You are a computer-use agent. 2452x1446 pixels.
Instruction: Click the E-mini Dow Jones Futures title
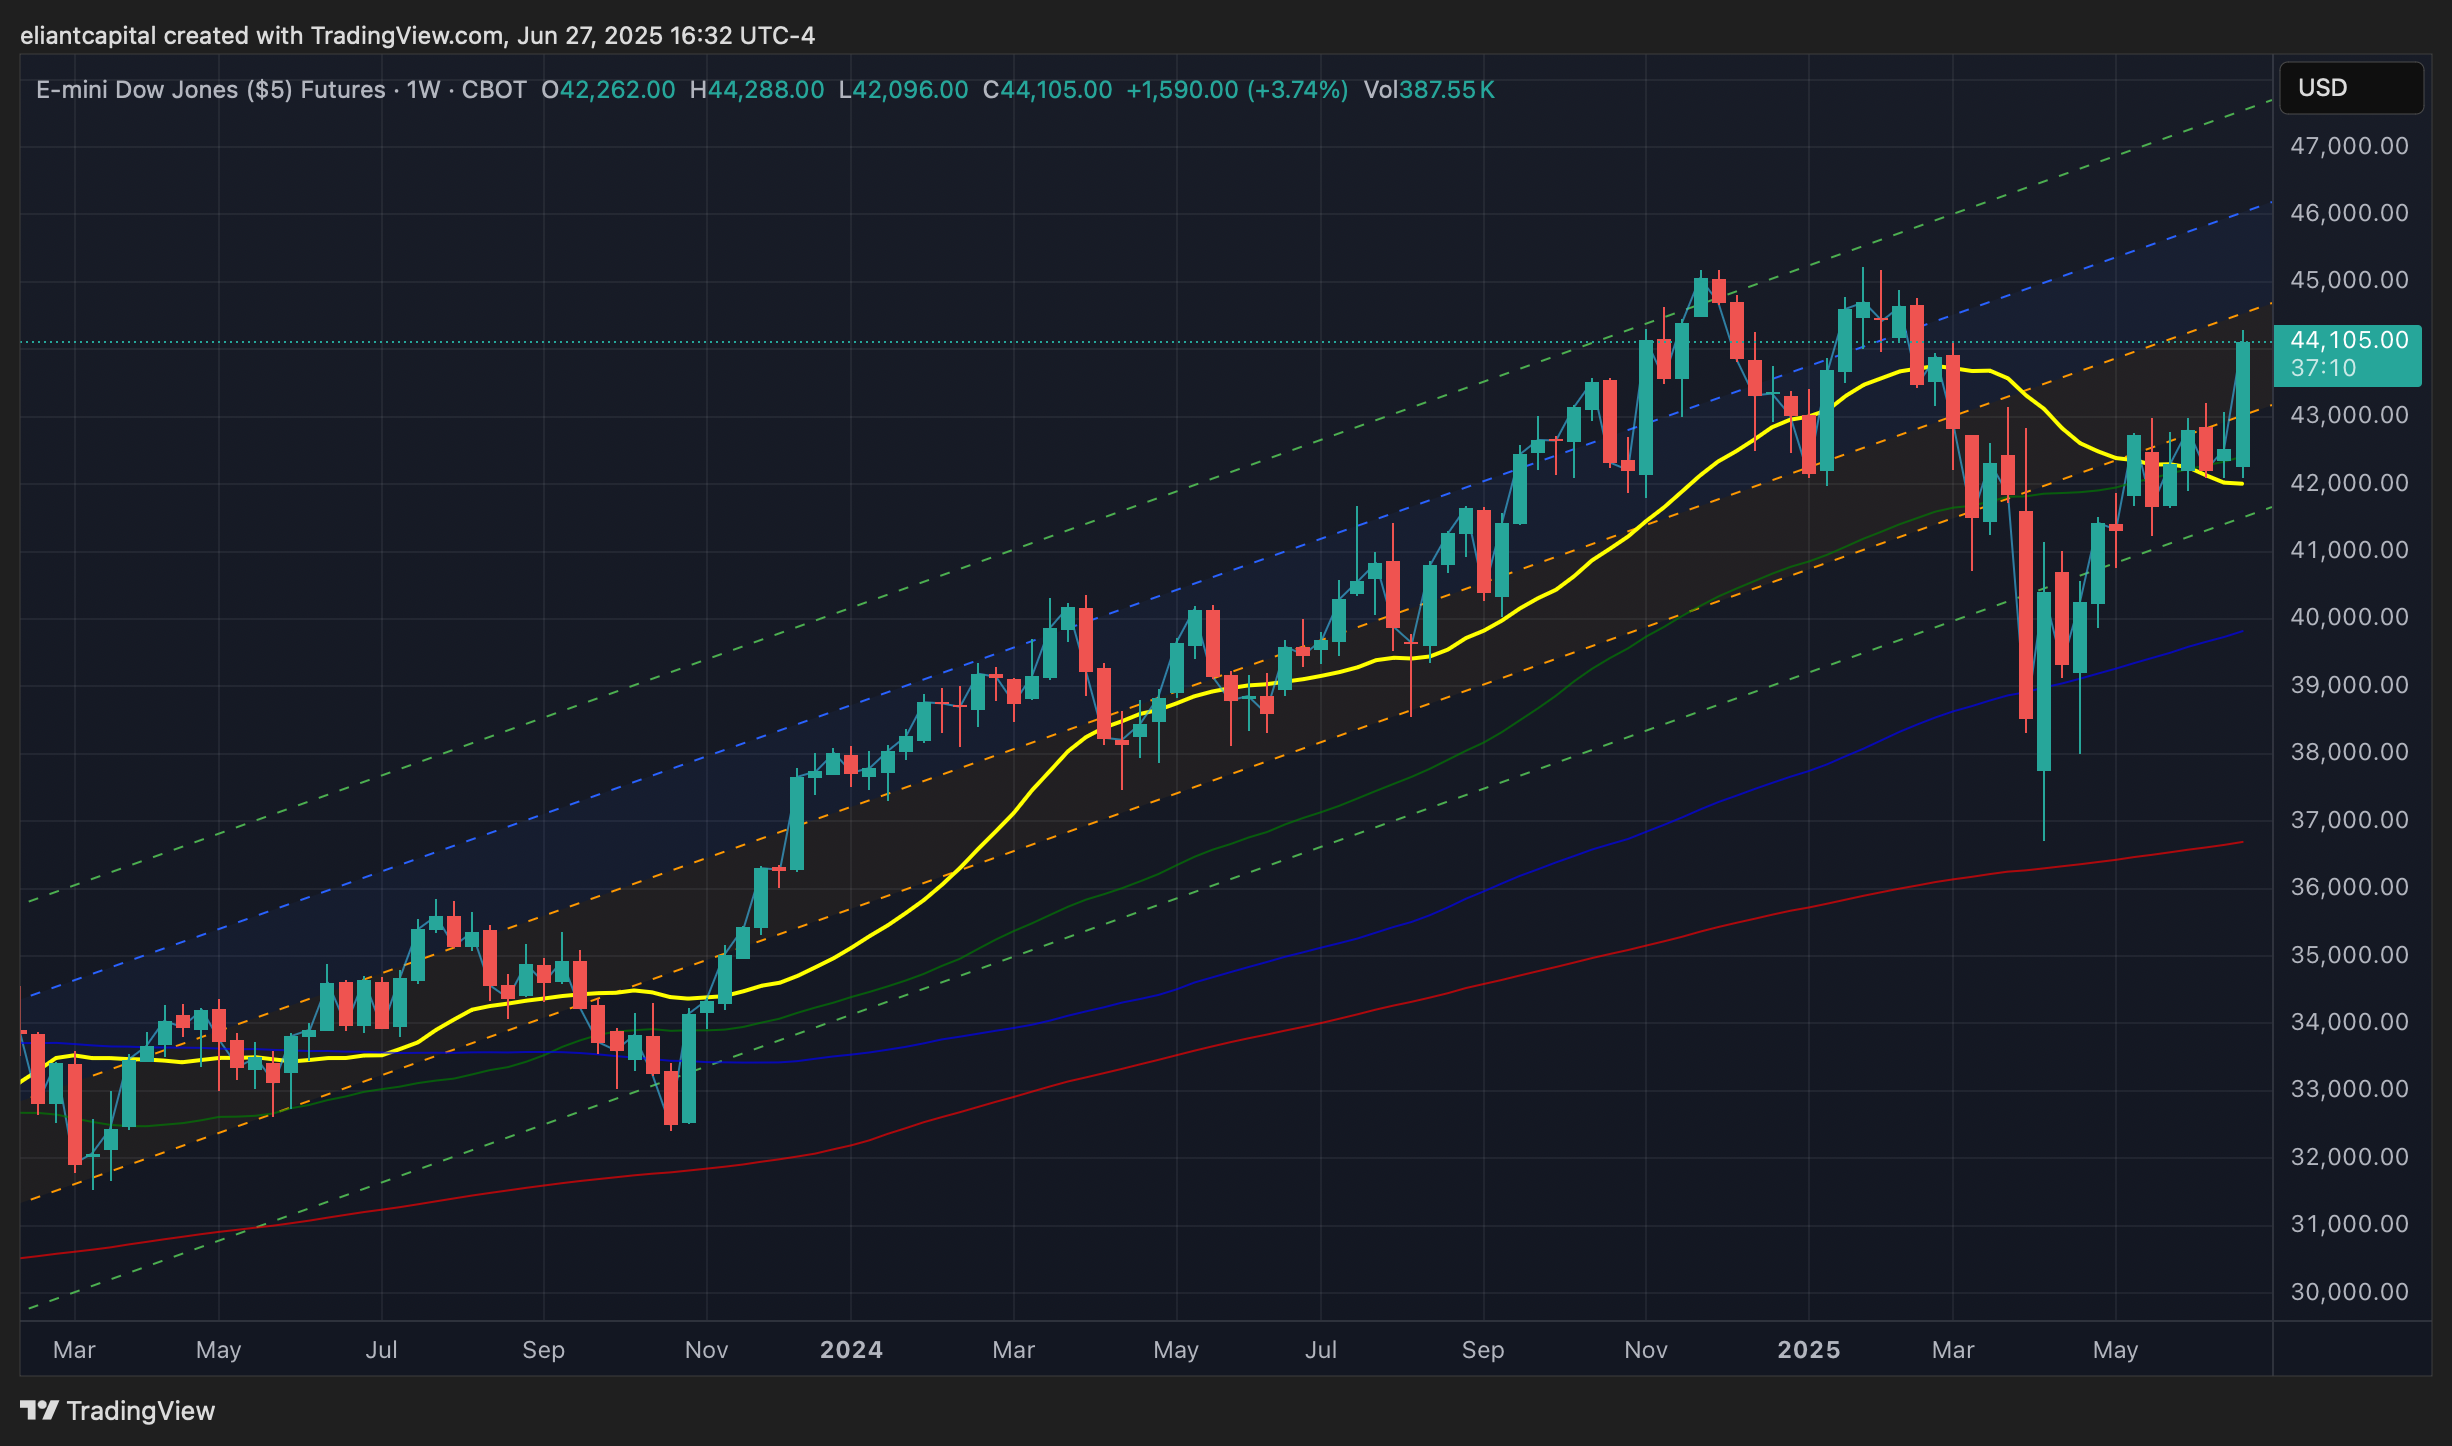210,90
